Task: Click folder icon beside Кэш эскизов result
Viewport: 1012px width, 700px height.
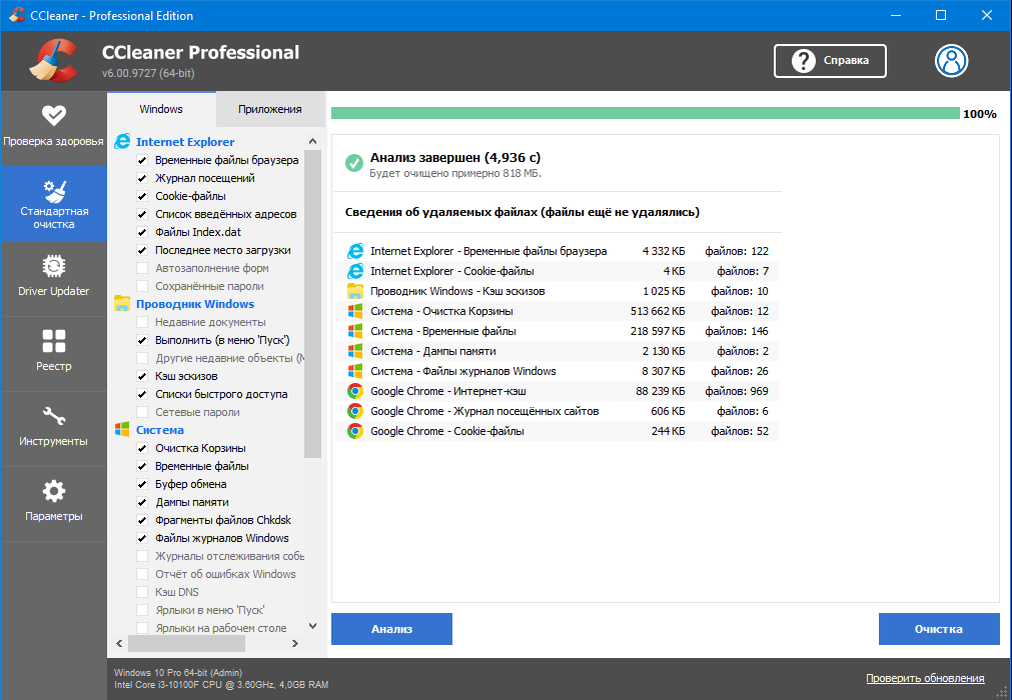Action: (355, 291)
